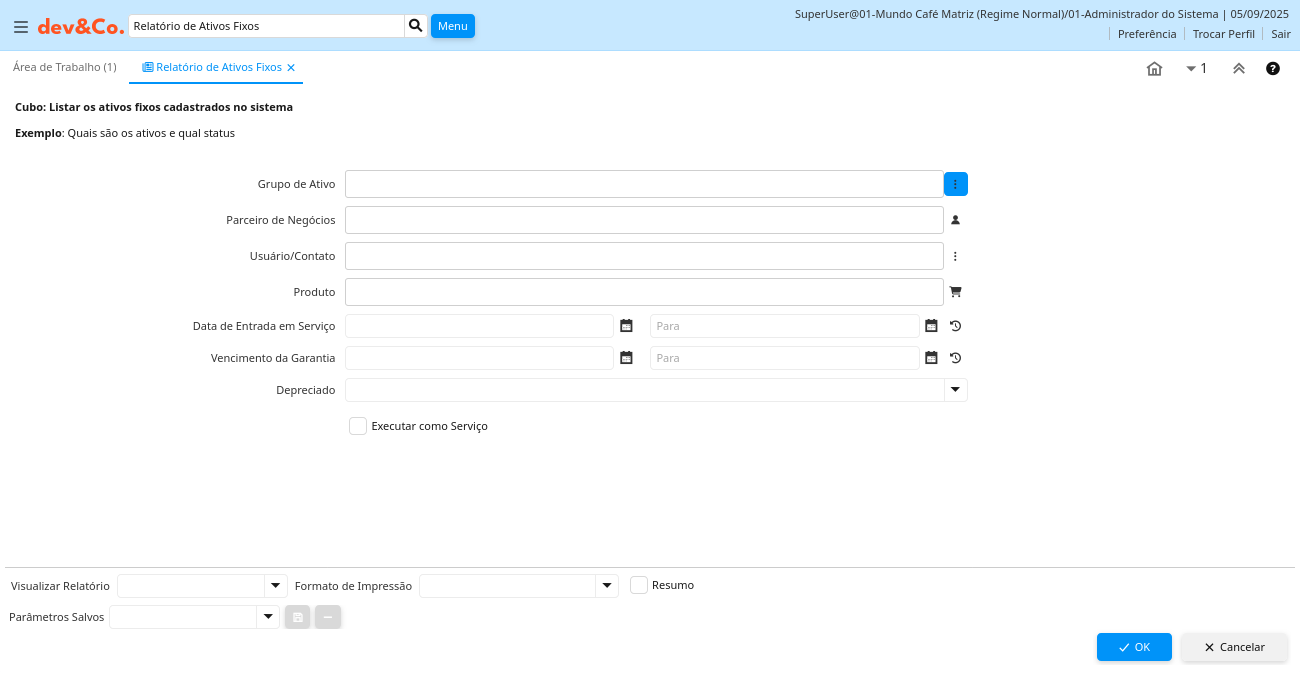Click the Parceiro de Negócios person icon

955,220
